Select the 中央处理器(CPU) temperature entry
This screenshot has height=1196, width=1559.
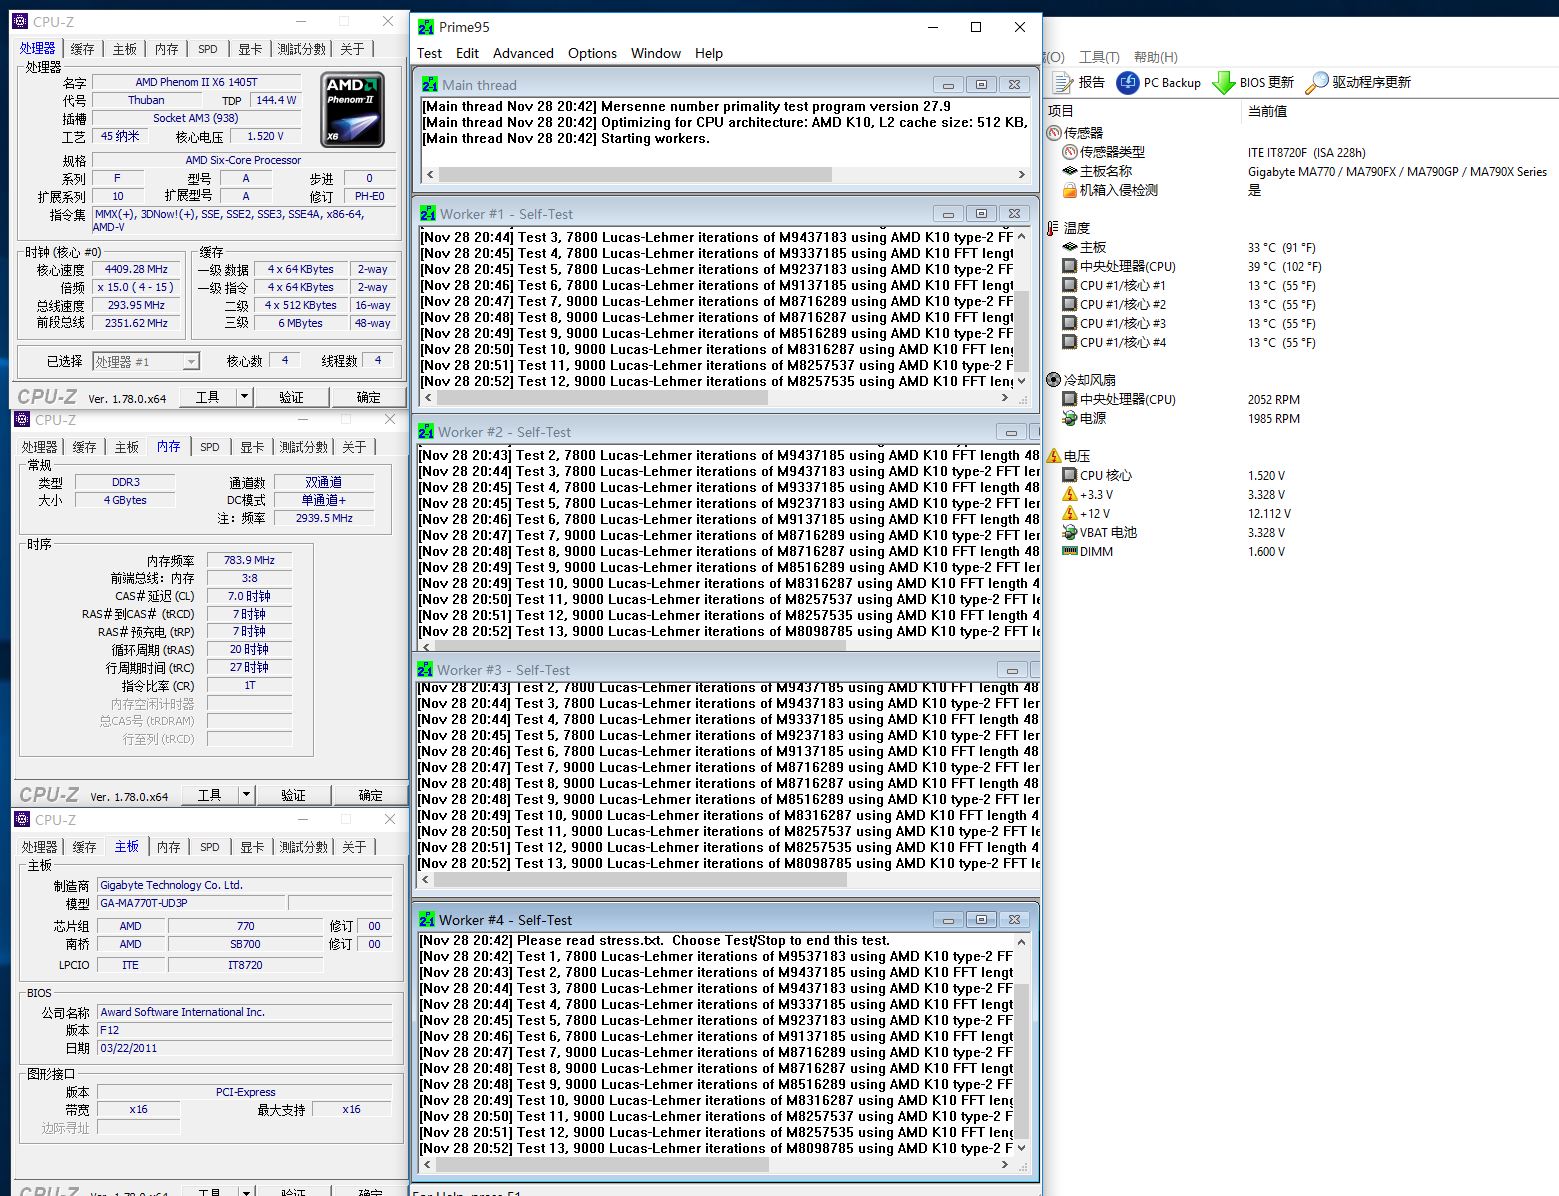[1127, 266]
